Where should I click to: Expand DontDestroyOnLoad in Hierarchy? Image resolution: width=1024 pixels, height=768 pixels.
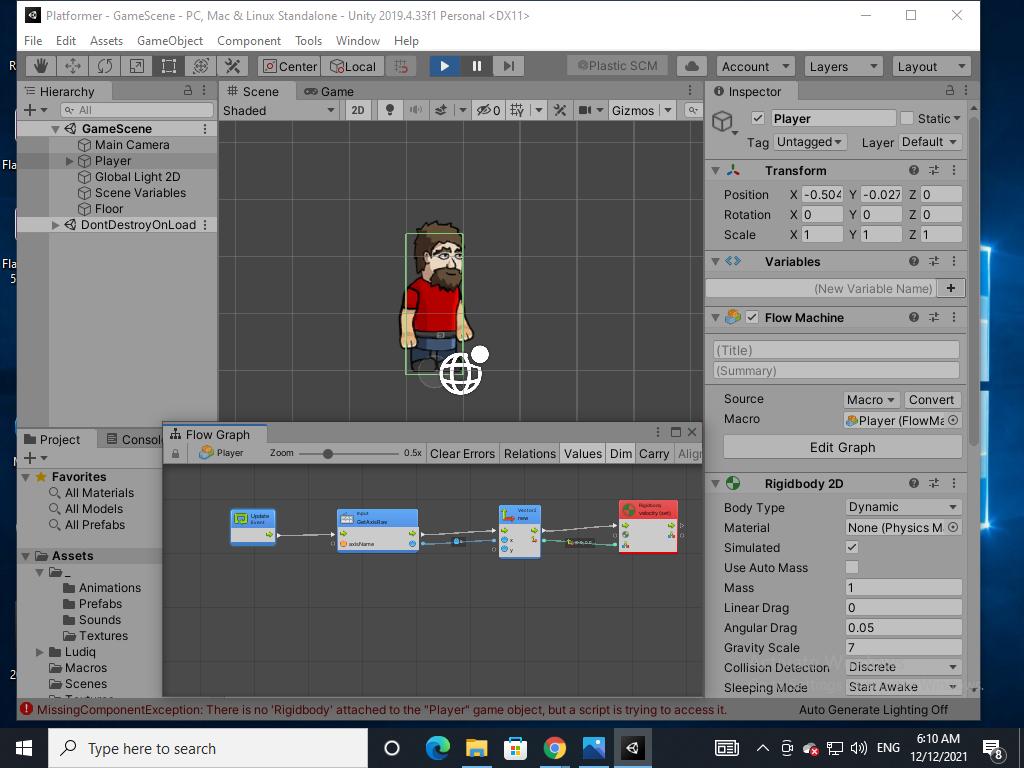point(56,225)
